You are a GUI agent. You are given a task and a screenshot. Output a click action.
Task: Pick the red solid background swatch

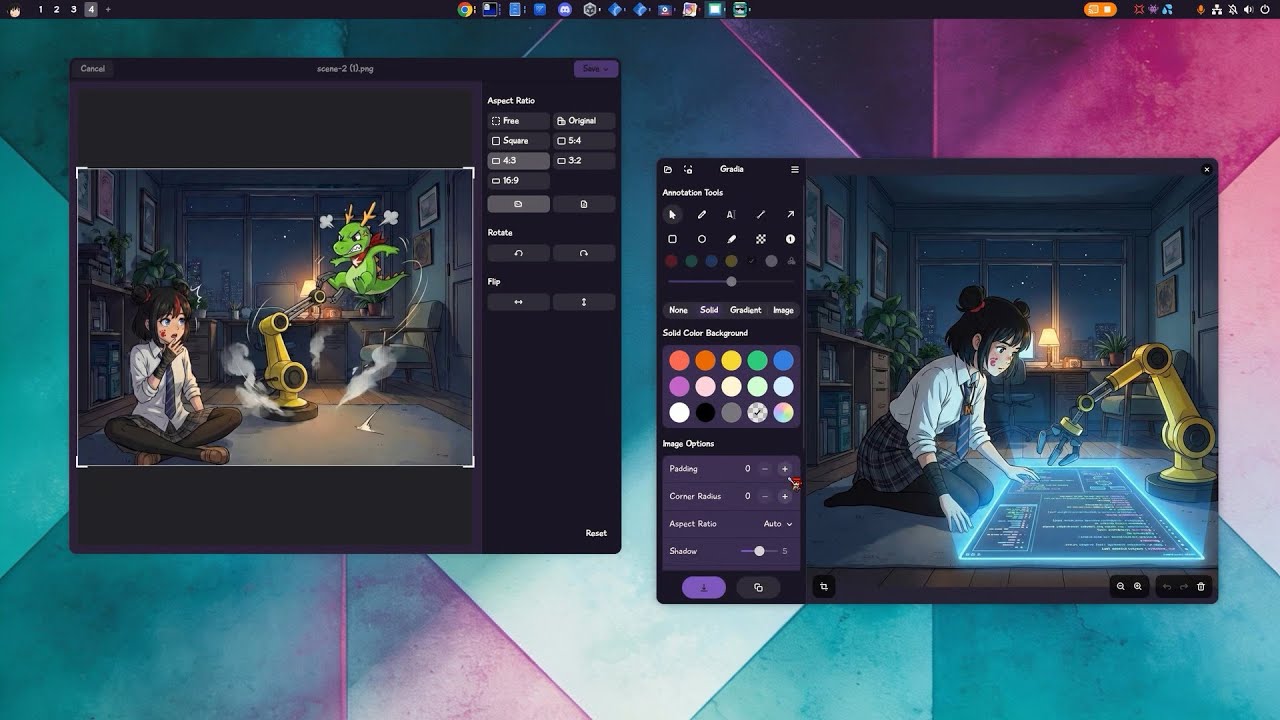coord(679,360)
